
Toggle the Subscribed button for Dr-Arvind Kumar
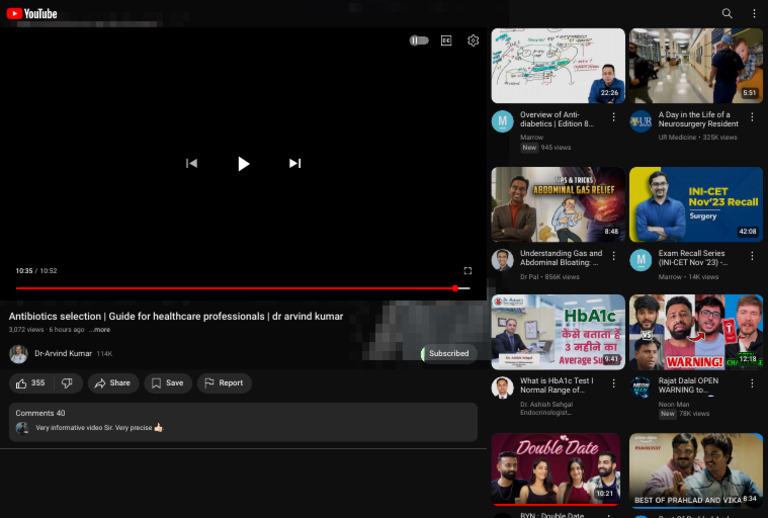(448, 353)
